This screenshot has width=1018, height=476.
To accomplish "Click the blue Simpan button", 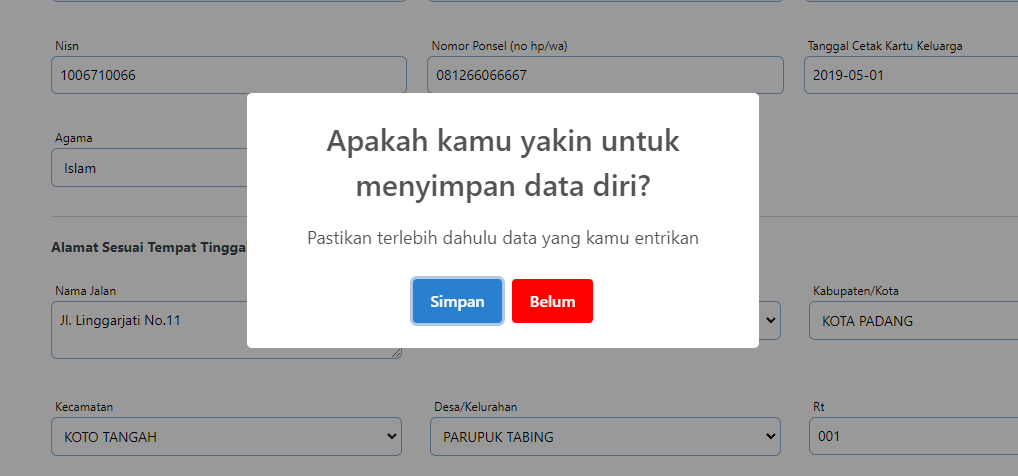I will click(x=457, y=301).
